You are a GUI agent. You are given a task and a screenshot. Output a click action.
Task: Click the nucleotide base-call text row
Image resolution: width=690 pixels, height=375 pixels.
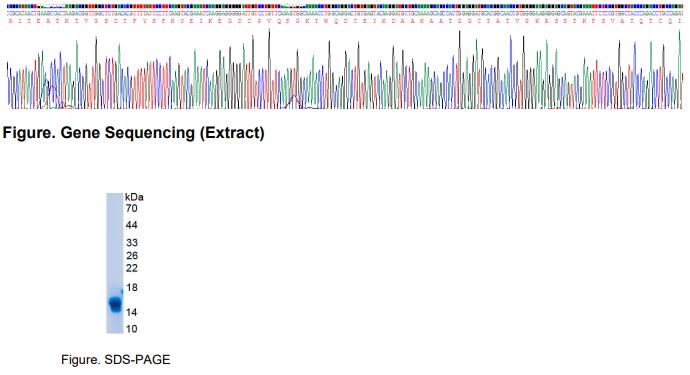click(x=345, y=14)
